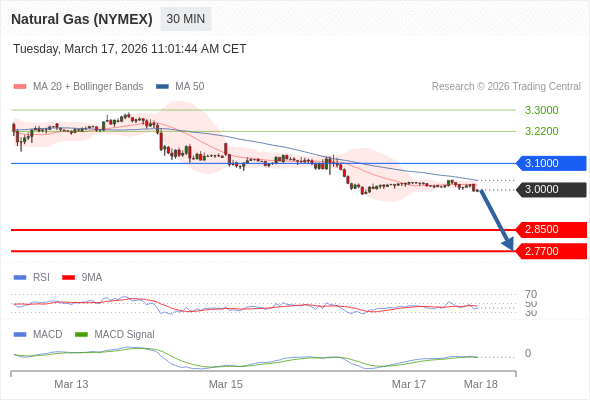
Task: Click the MA 20 + Bollinger Bands legend swatch
Action: point(20,87)
